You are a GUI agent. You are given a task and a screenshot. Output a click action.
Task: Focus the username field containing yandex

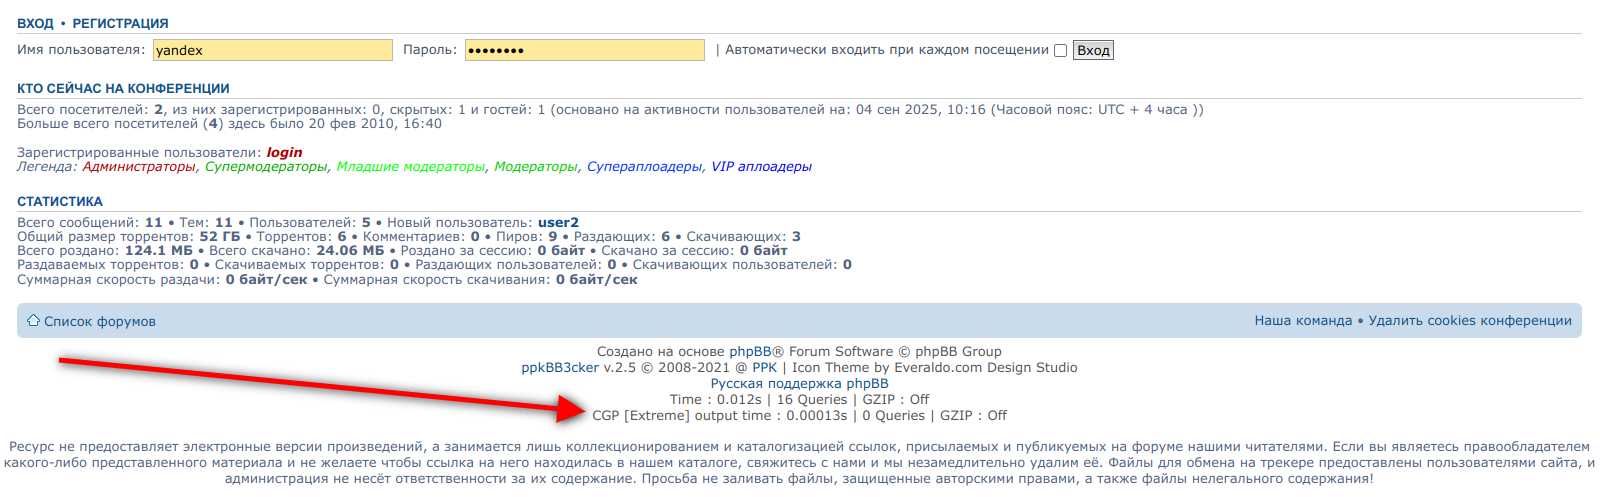pyautogui.click(x=272, y=50)
